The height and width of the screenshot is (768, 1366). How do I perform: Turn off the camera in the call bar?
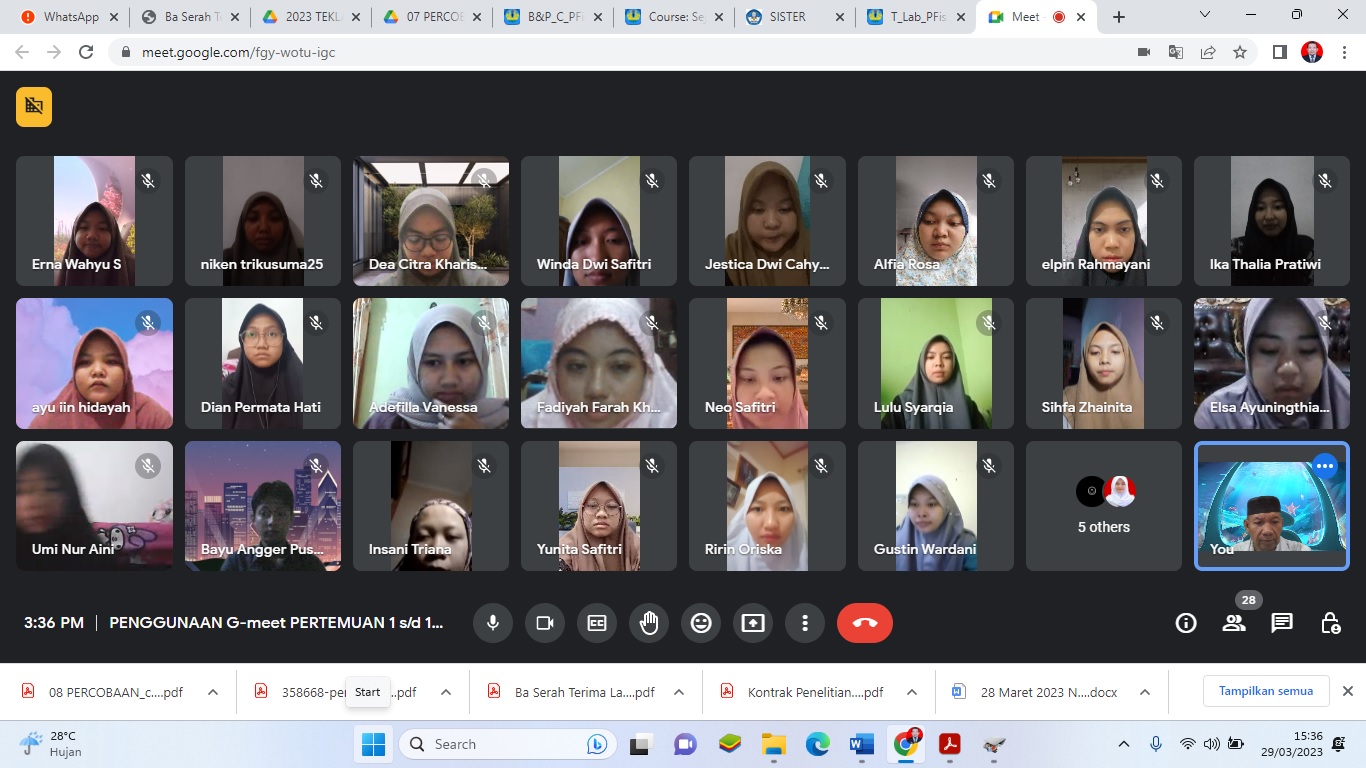pyautogui.click(x=545, y=623)
